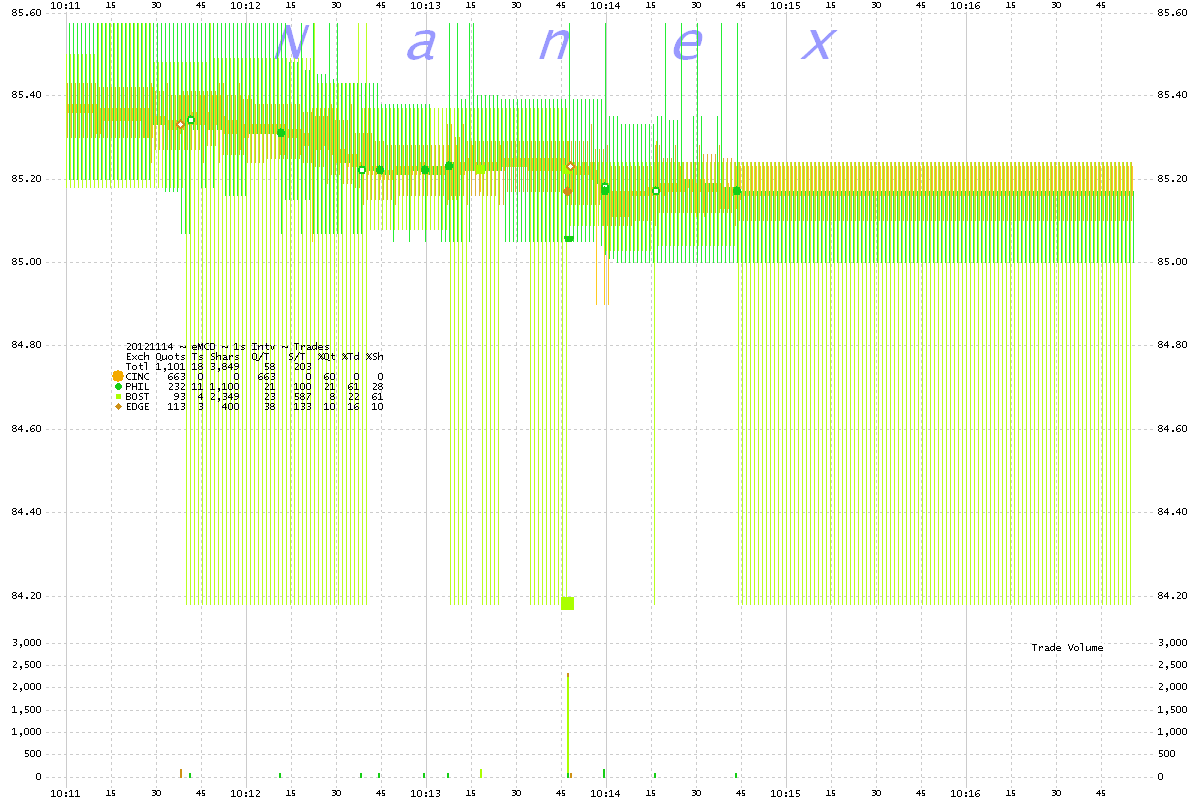Click the '84.80' label on right price axis
Screen dimensions: 1200x800
coord(1171,345)
